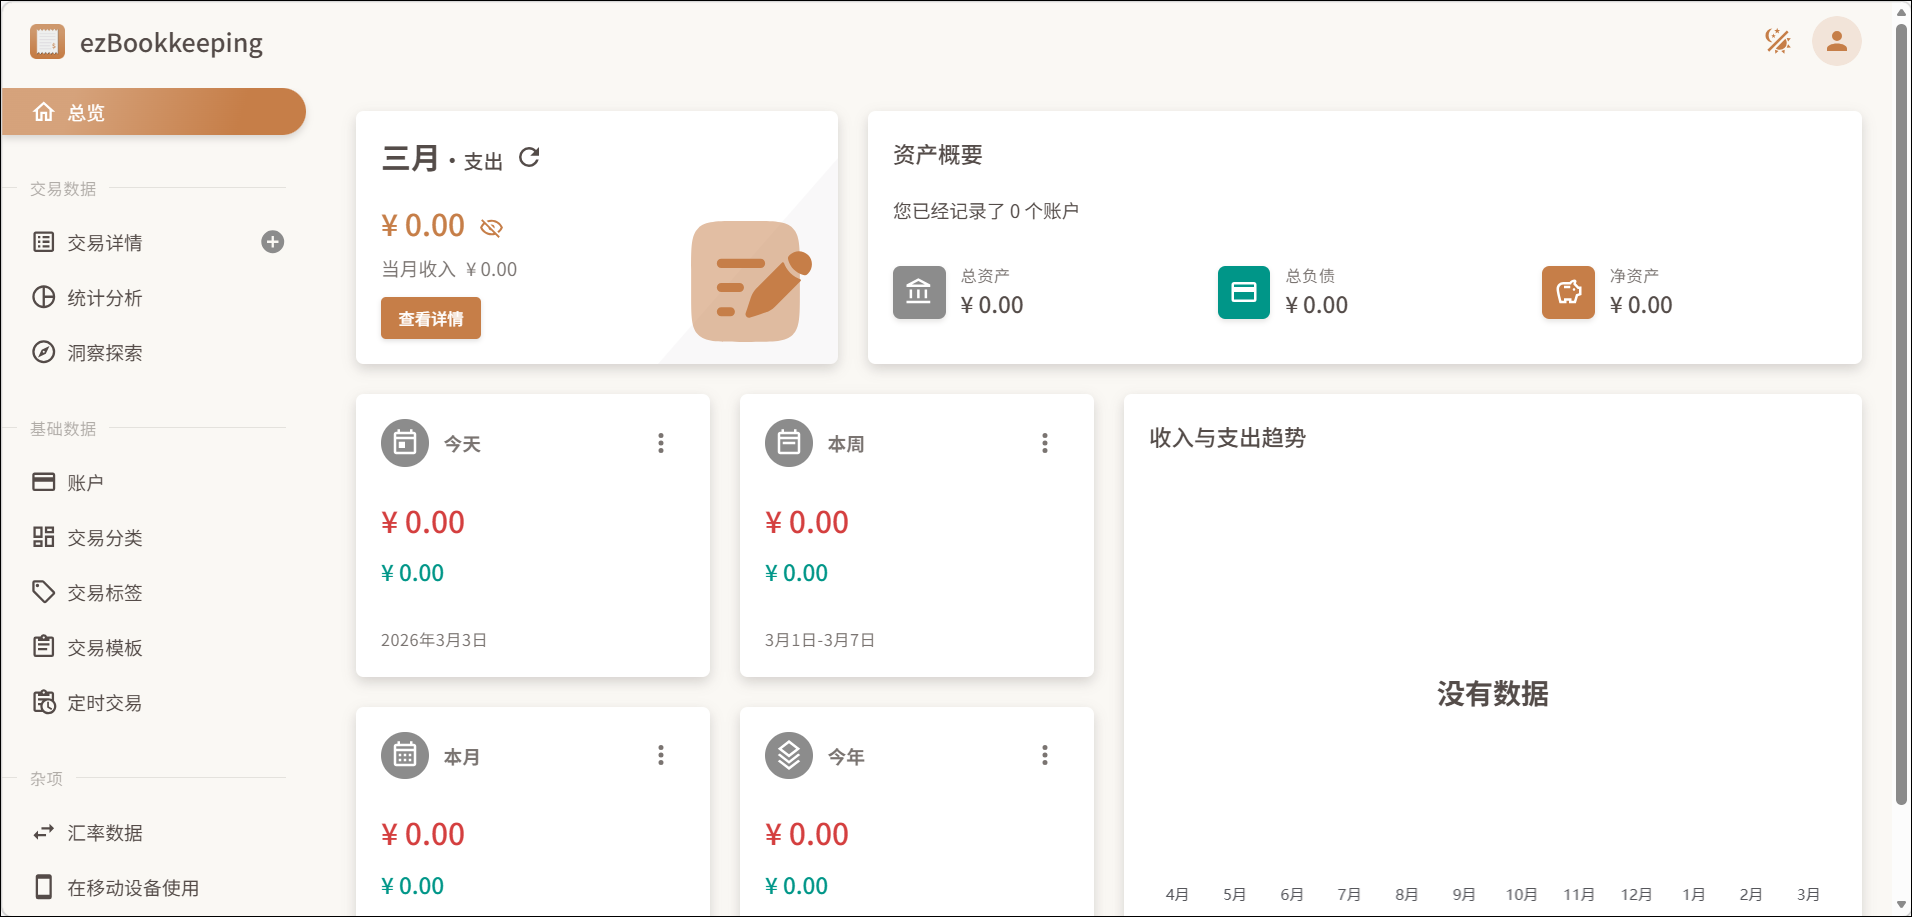Select 总览 in the sidebar
Screen dimensions: 1912x917
click(x=154, y=112)
